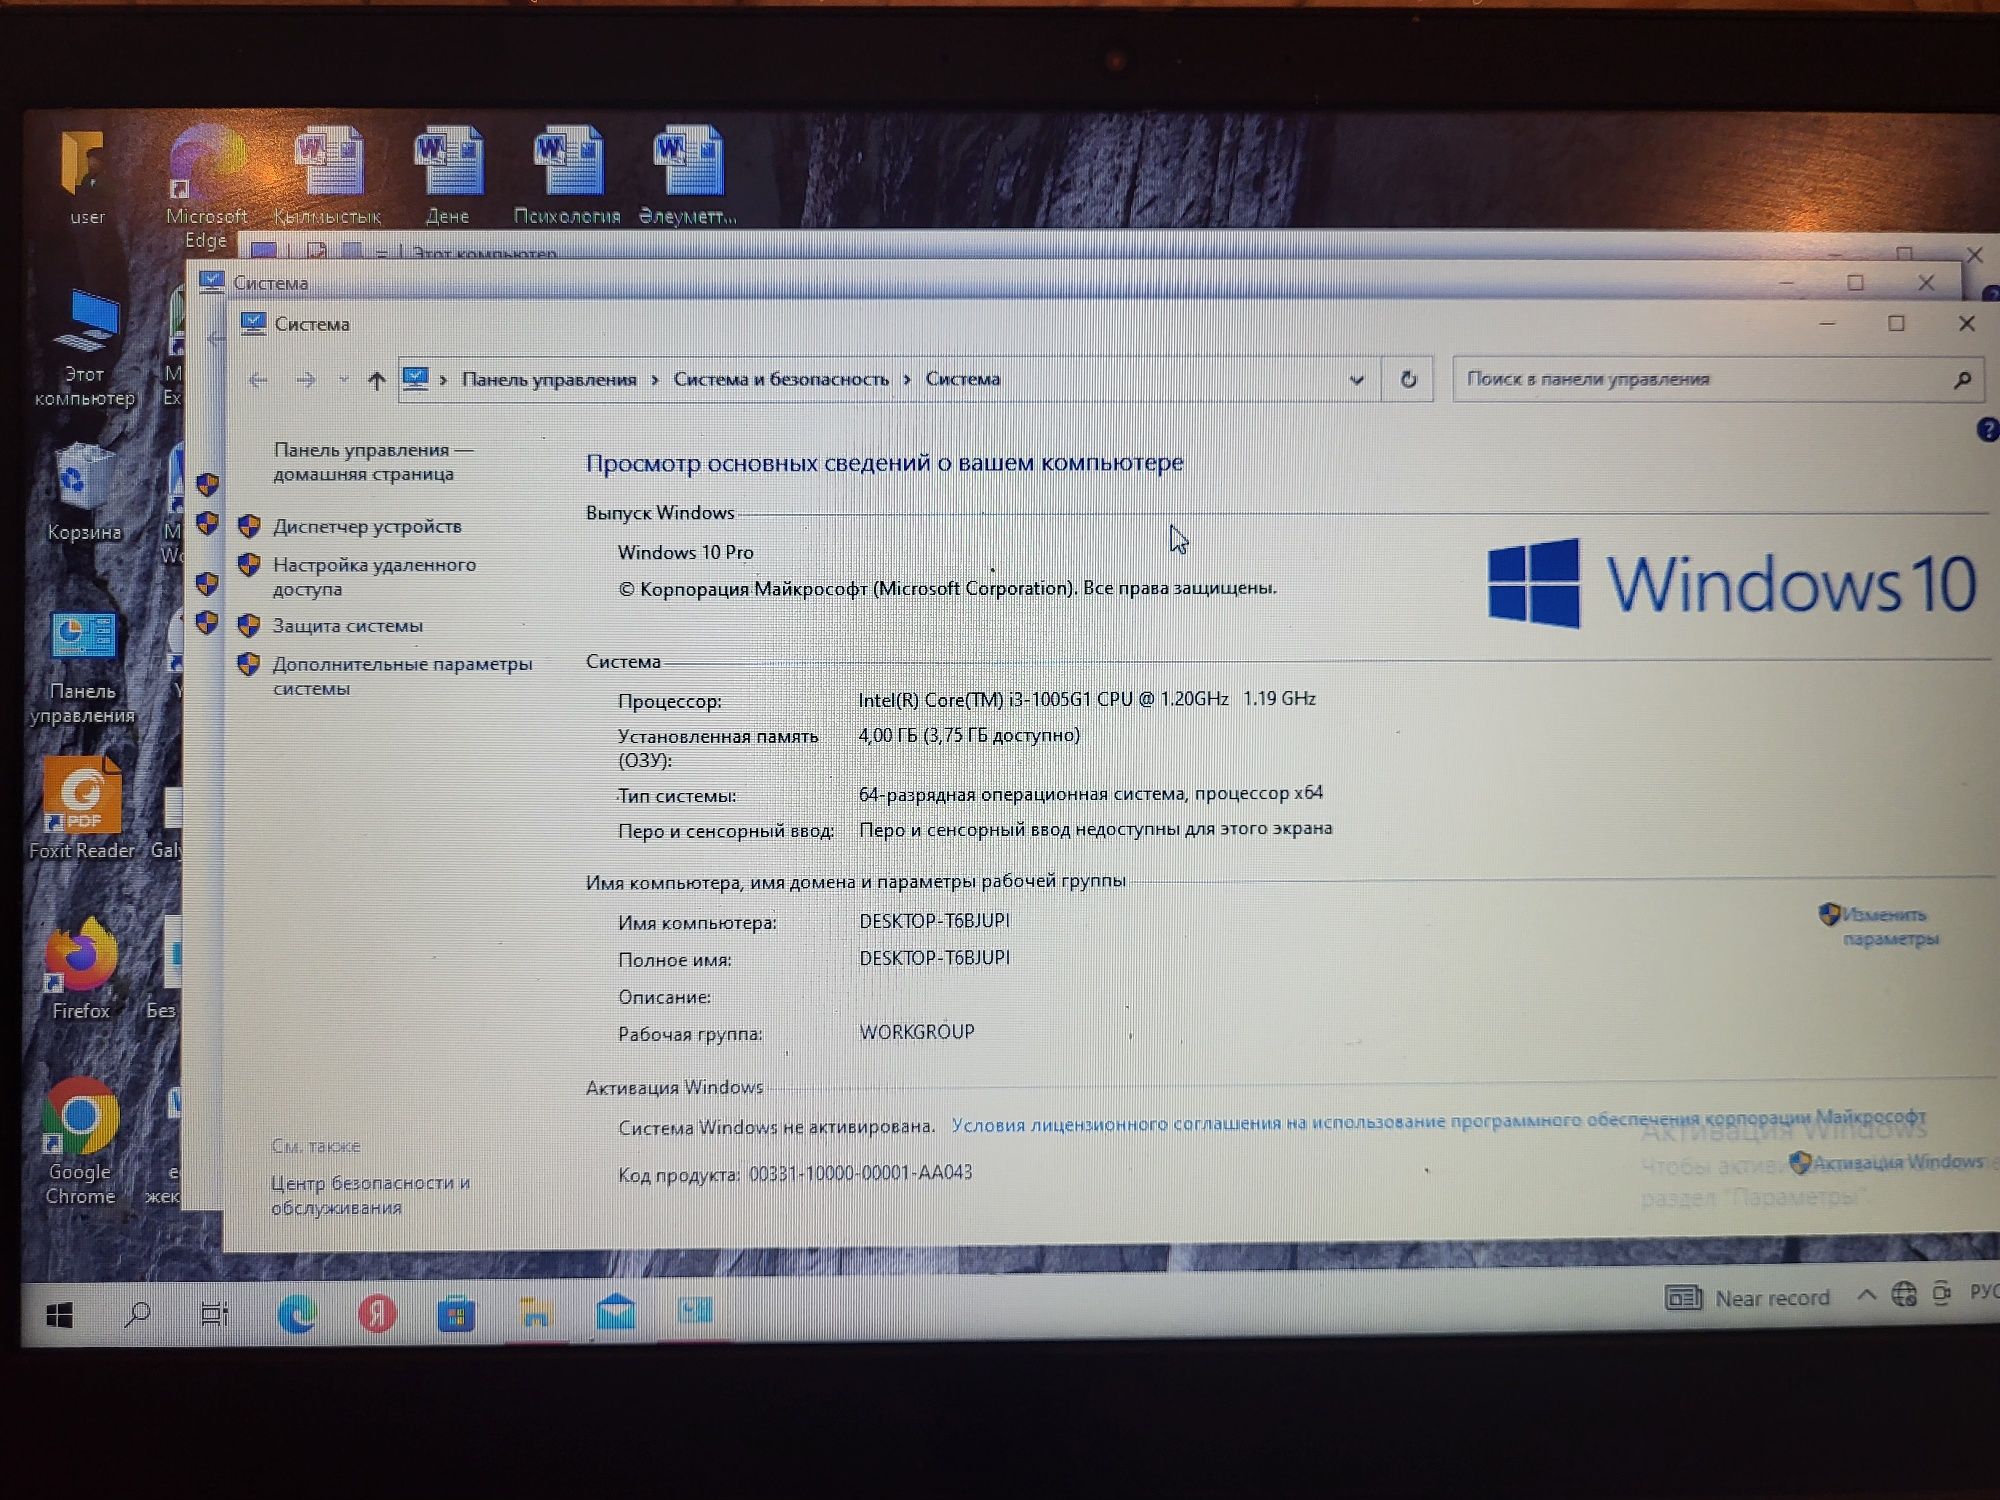Image resolution: width=2000 pixels, height=1500 pixels.
Task: Click the computer name DESKTOP-T6BJUPI
Action: click(934, 921)
